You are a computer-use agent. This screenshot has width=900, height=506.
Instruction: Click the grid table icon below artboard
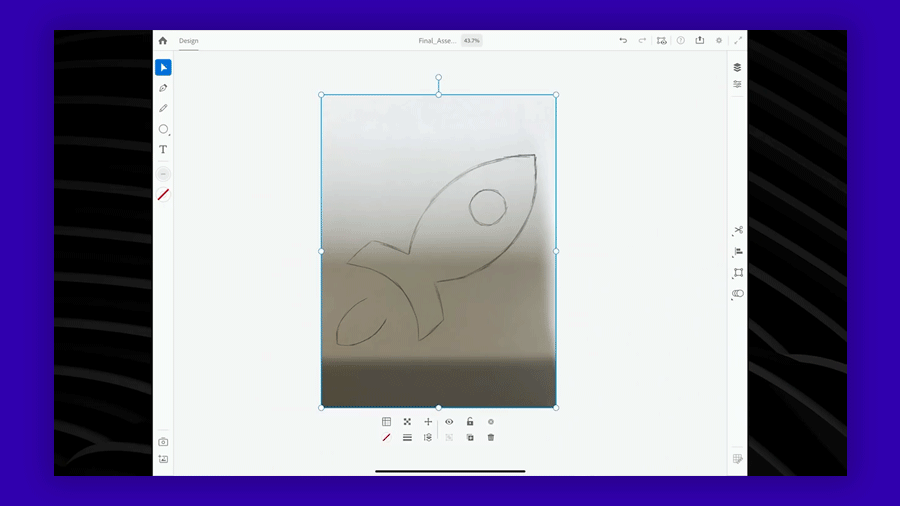point(386,422)
